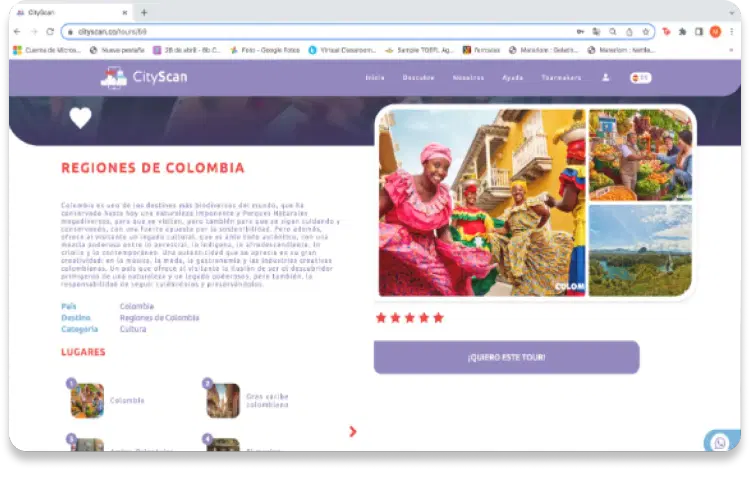Open the Forvo bookmark with red icon
750x485 pixels.
point(481,50)
